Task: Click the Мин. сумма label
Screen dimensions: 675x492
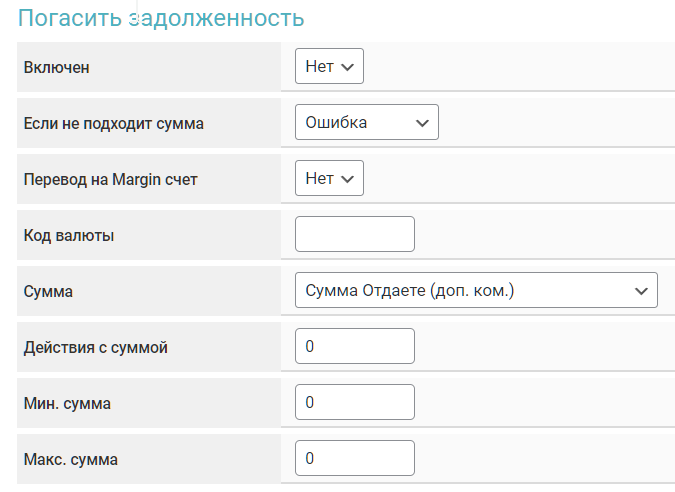Action: tap(67, 404)
